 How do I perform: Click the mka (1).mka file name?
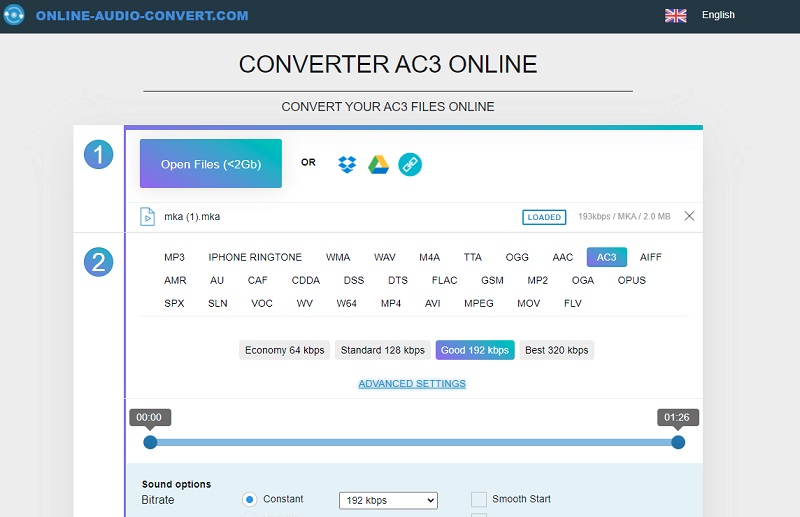coord(192,216)
